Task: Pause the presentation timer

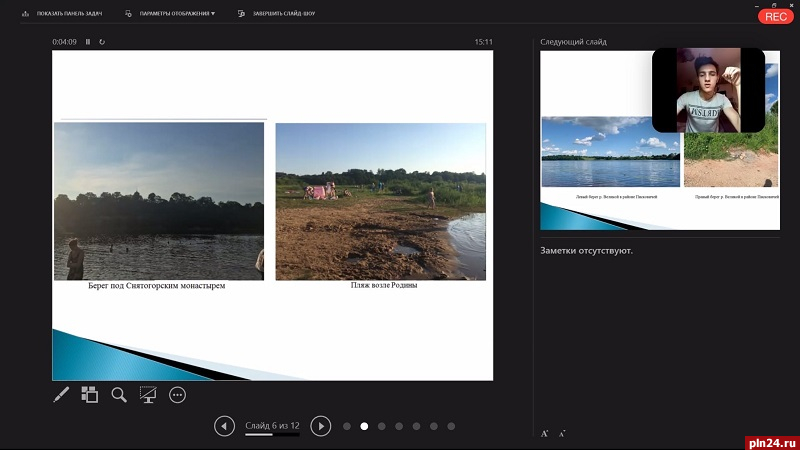Action: [x=88, y=42]
